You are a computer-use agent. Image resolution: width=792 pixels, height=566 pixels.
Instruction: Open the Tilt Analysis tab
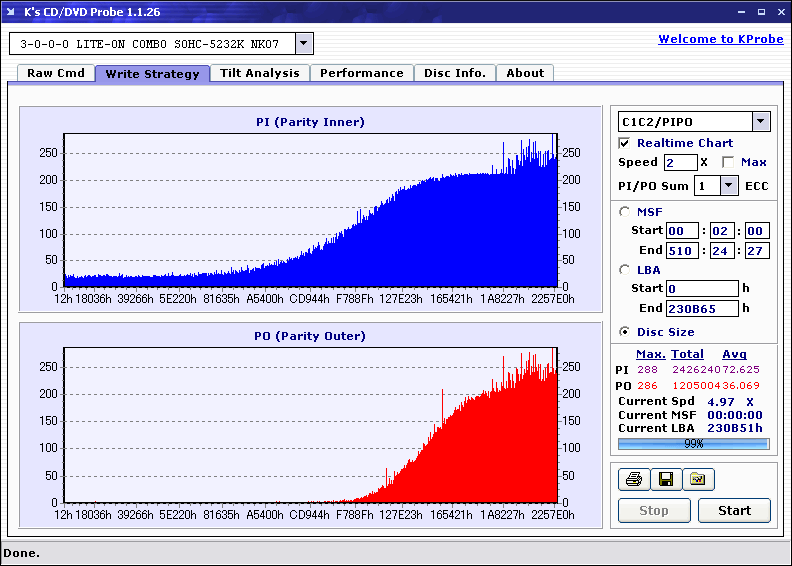[260, 73]
